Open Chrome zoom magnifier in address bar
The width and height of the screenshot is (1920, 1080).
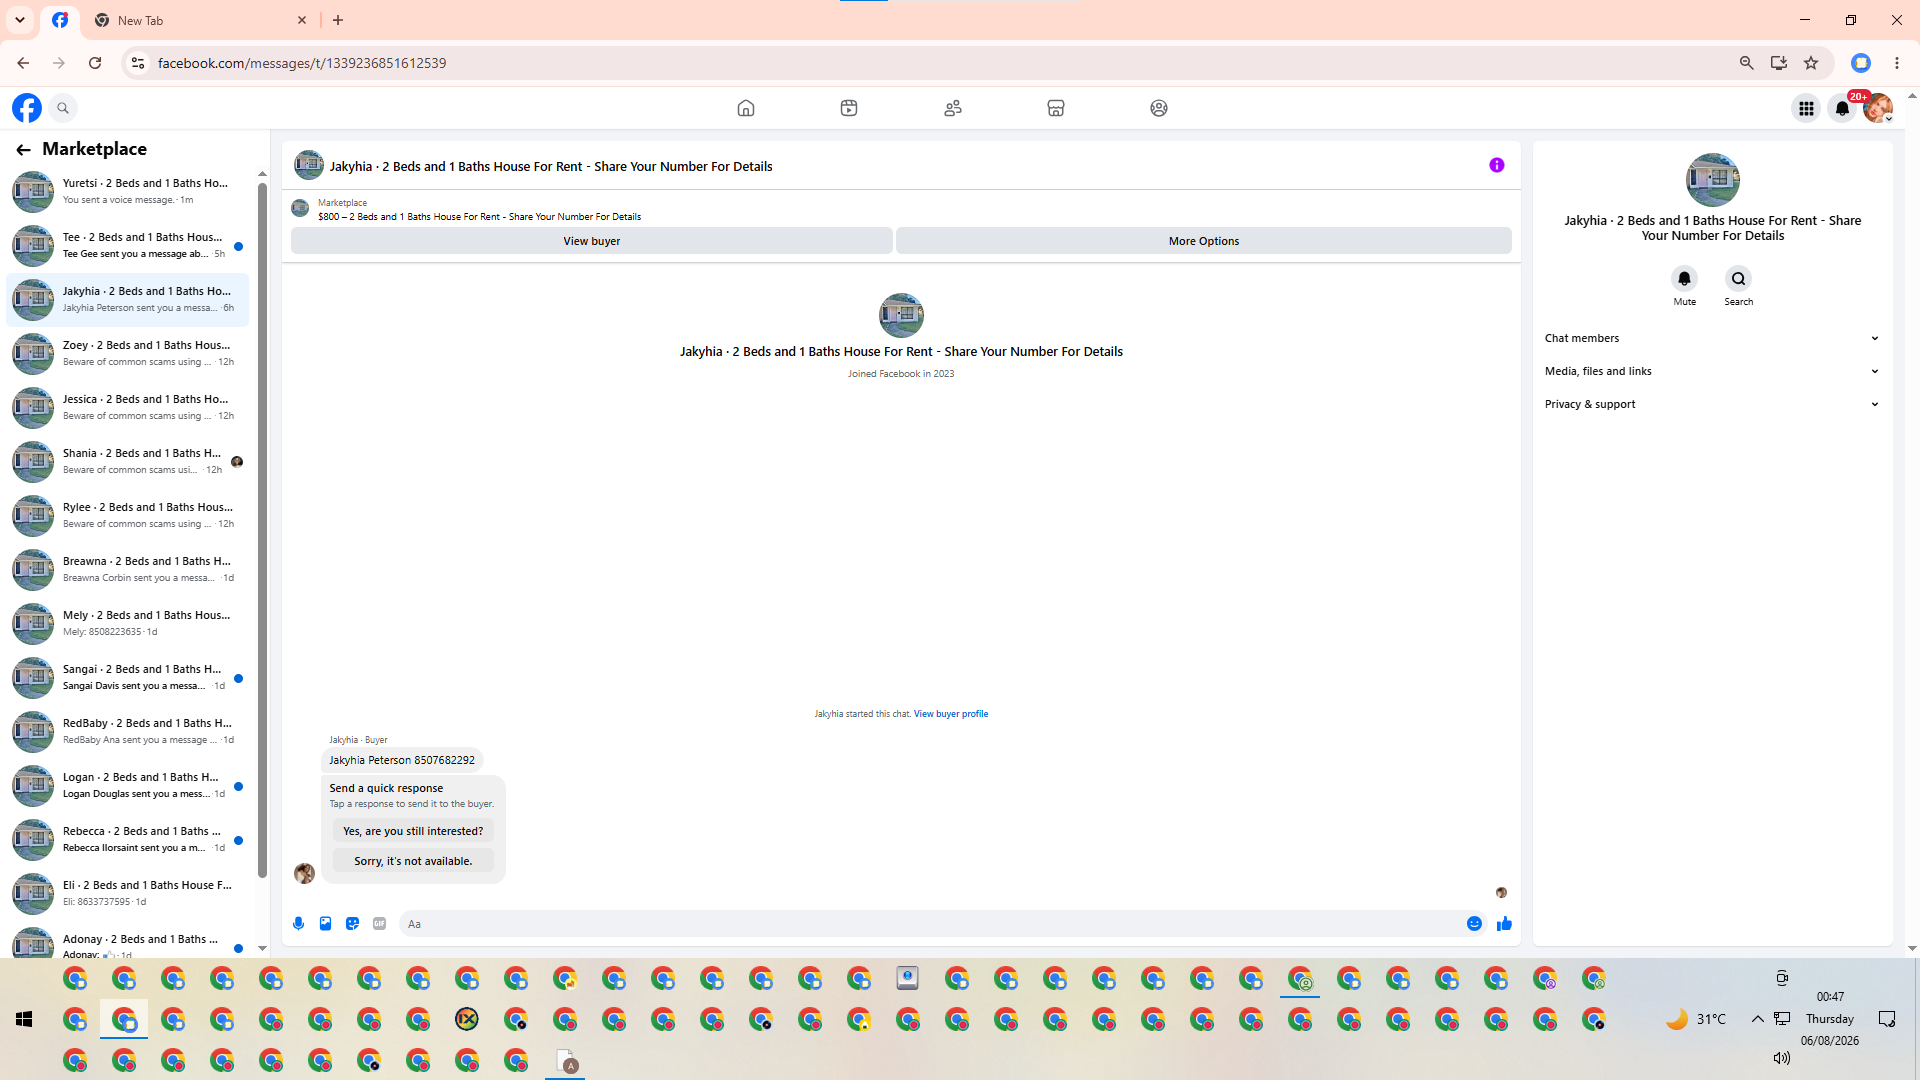coord(1747,63)
